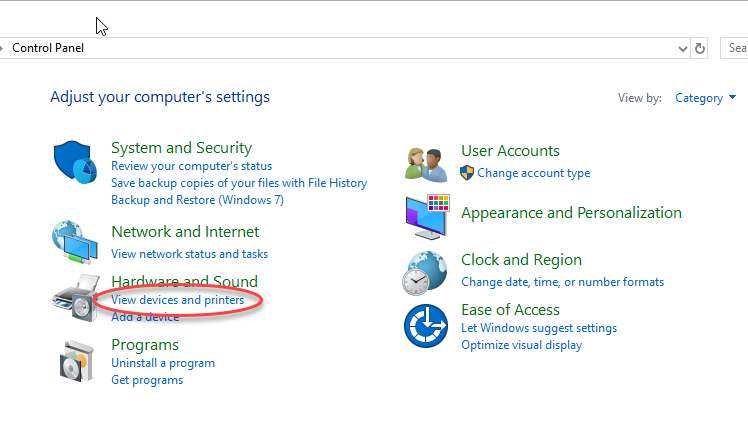
Task: Click the Network and Internet globe icon
Action: (x=77, y=240)
